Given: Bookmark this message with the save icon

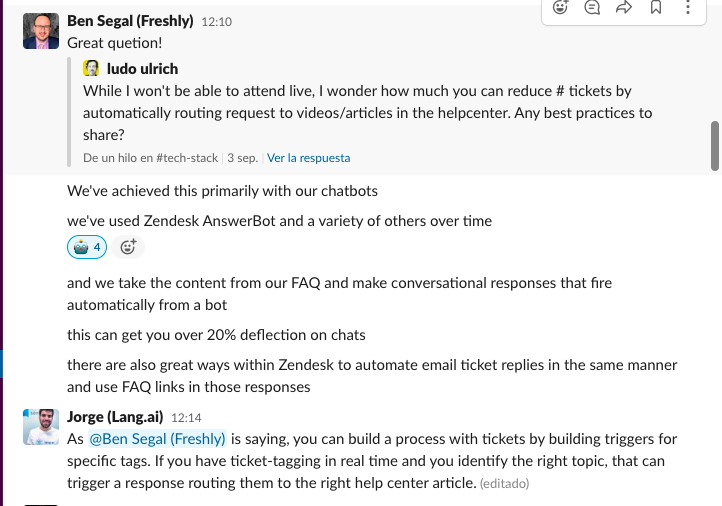Looking at the screenshot, I should [x=656, y=7].
